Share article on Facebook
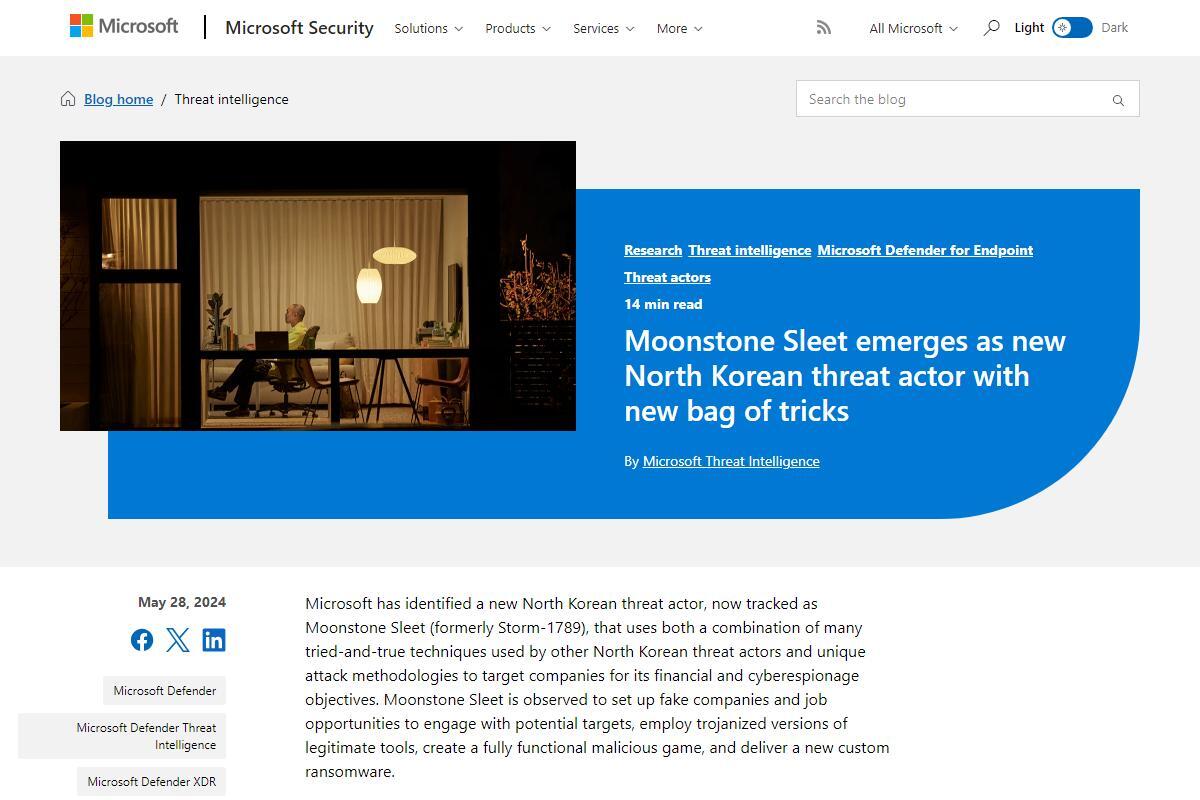Image resolution: width=1200 pixels, height=800 pixels. (142, 640)
